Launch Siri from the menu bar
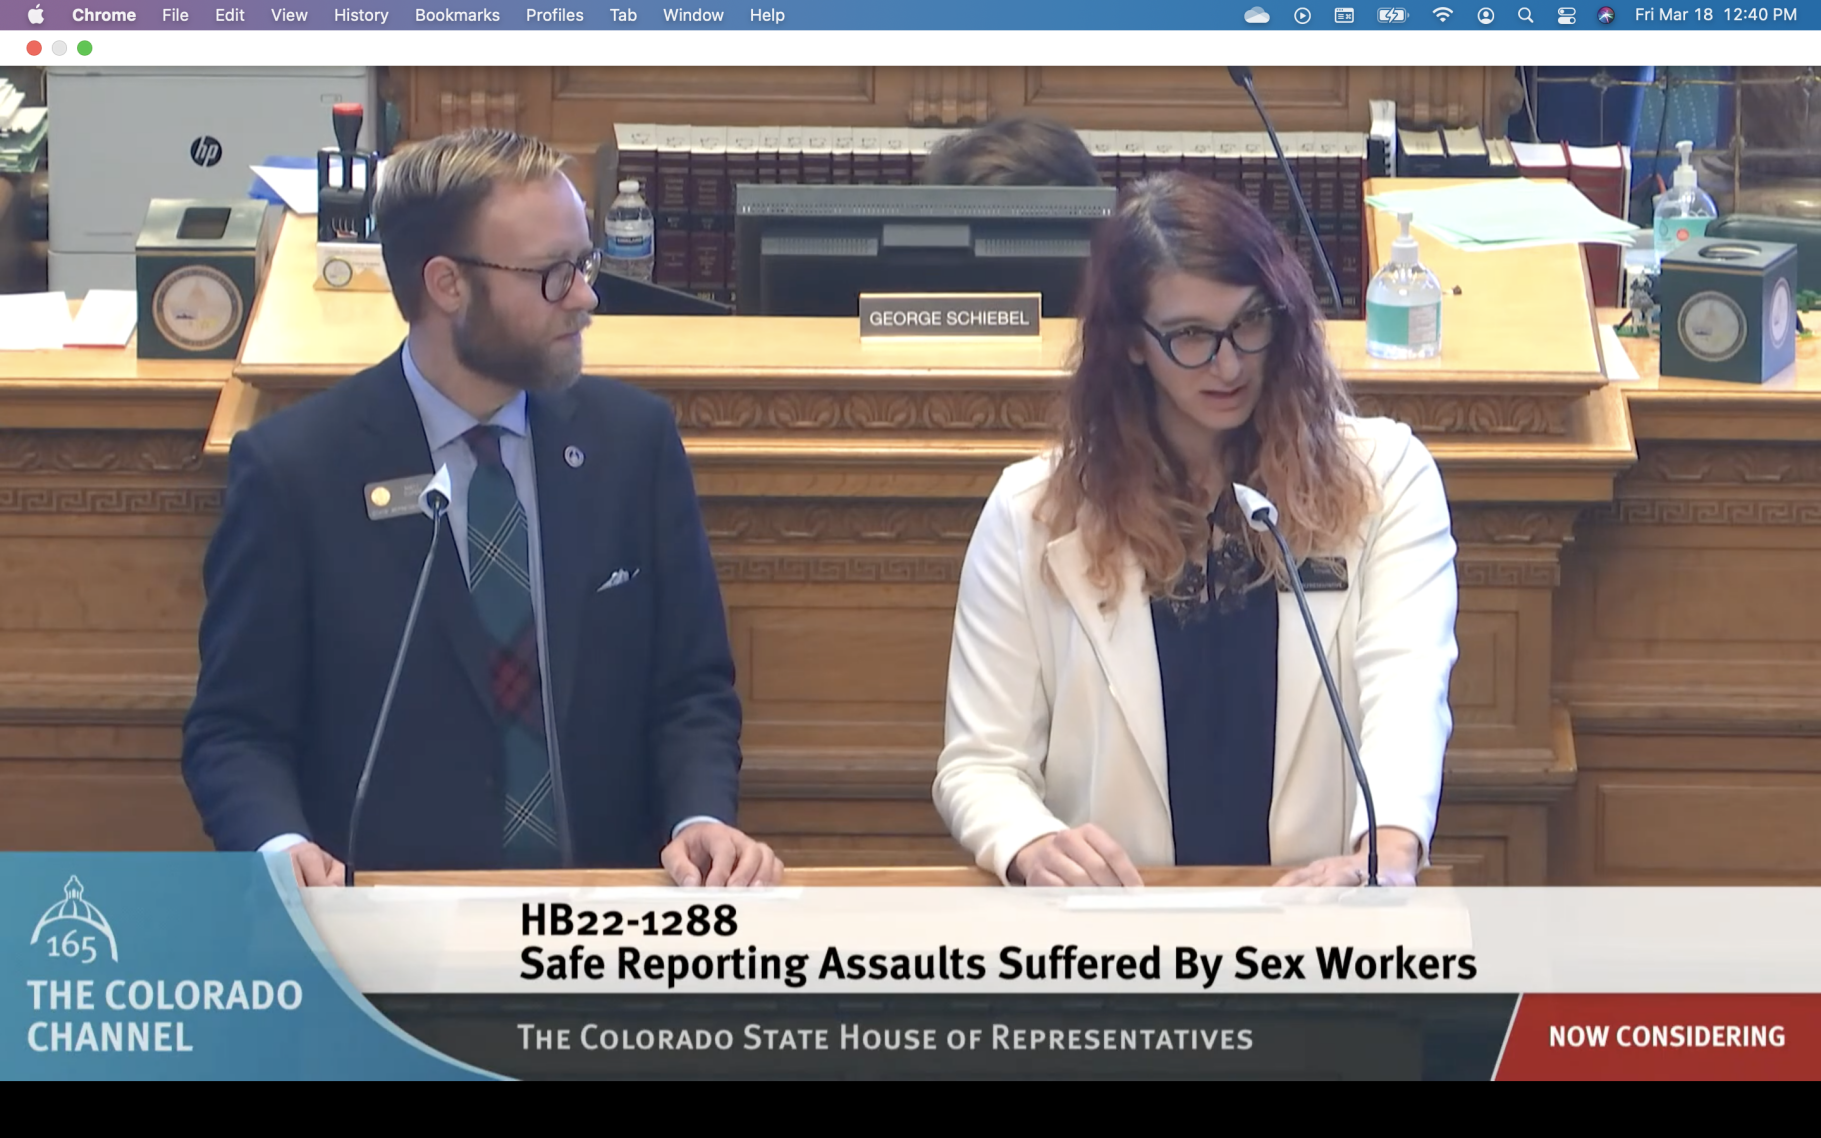This screenshot has height=1138, width=1821. (1605, 15)
